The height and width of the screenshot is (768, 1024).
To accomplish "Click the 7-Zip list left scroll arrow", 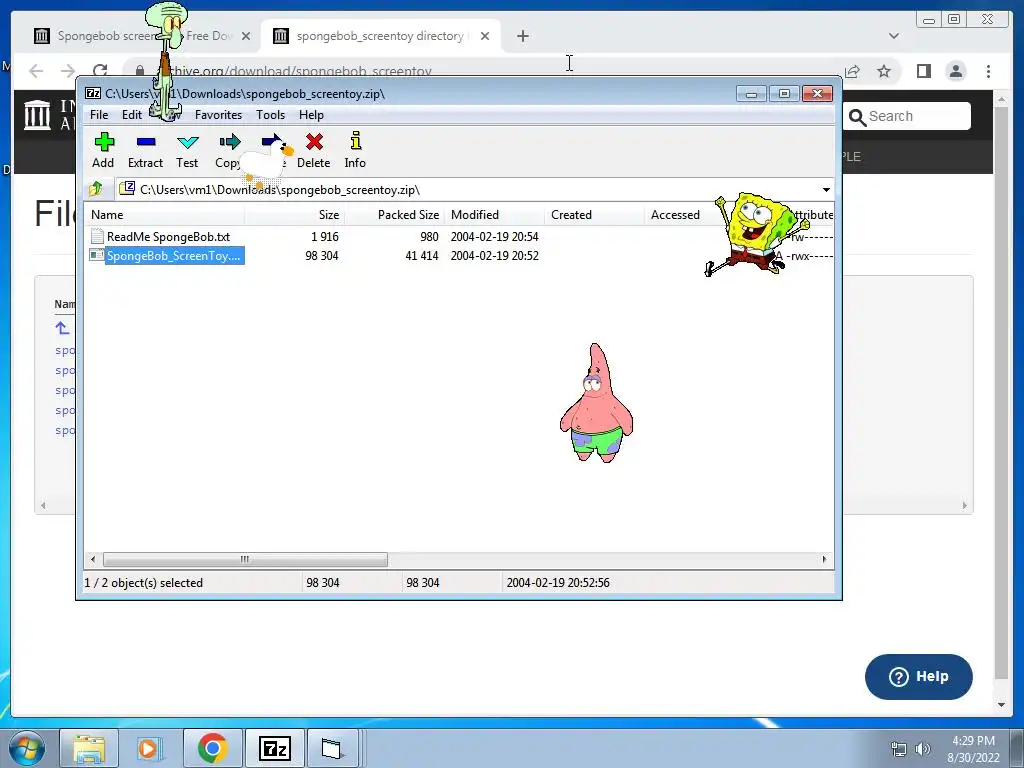I will (x=93, y=560).
